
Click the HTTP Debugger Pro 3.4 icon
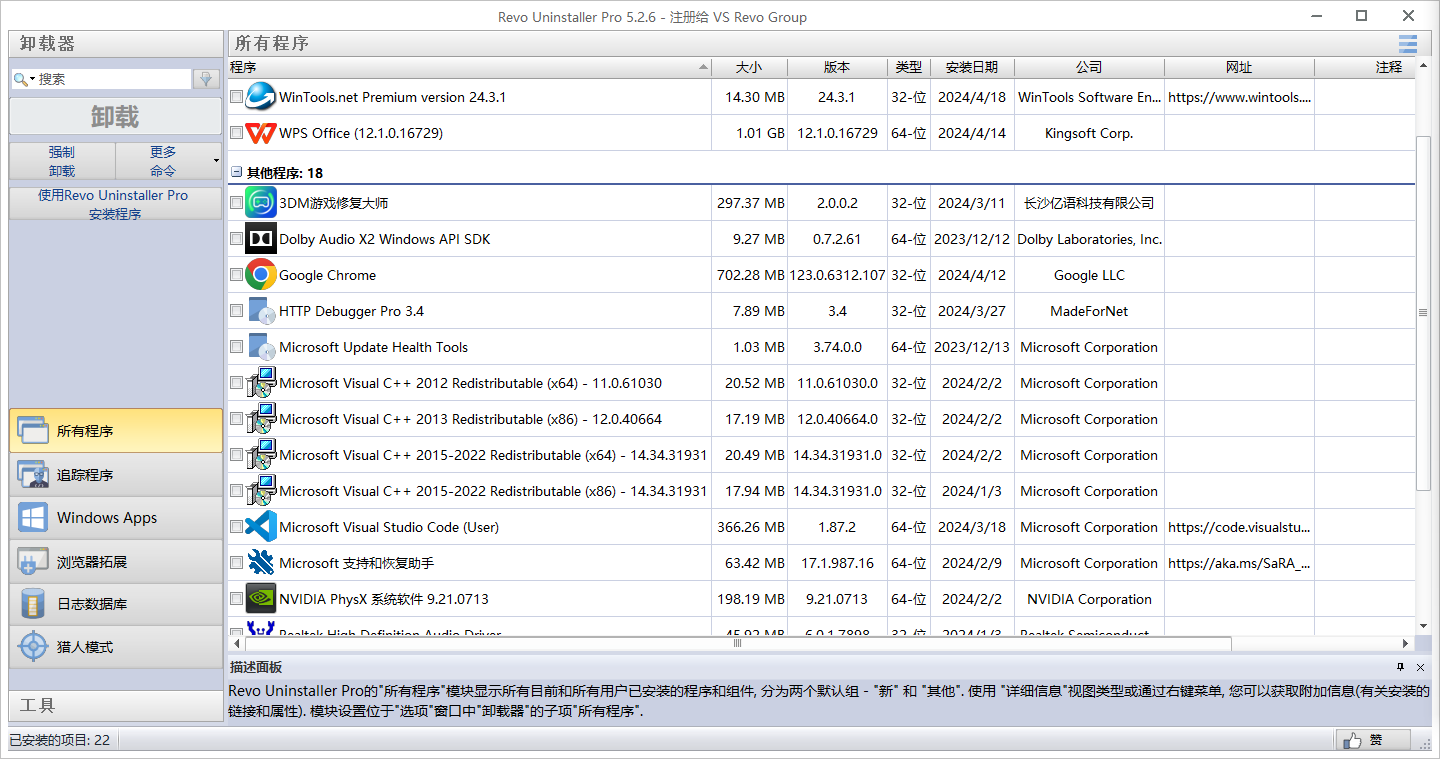[x=261, y=311]
